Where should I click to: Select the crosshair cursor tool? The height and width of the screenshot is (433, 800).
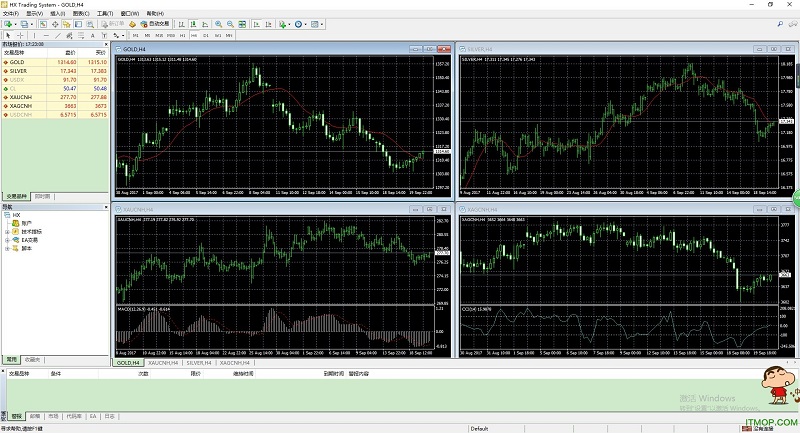(20, 35)
